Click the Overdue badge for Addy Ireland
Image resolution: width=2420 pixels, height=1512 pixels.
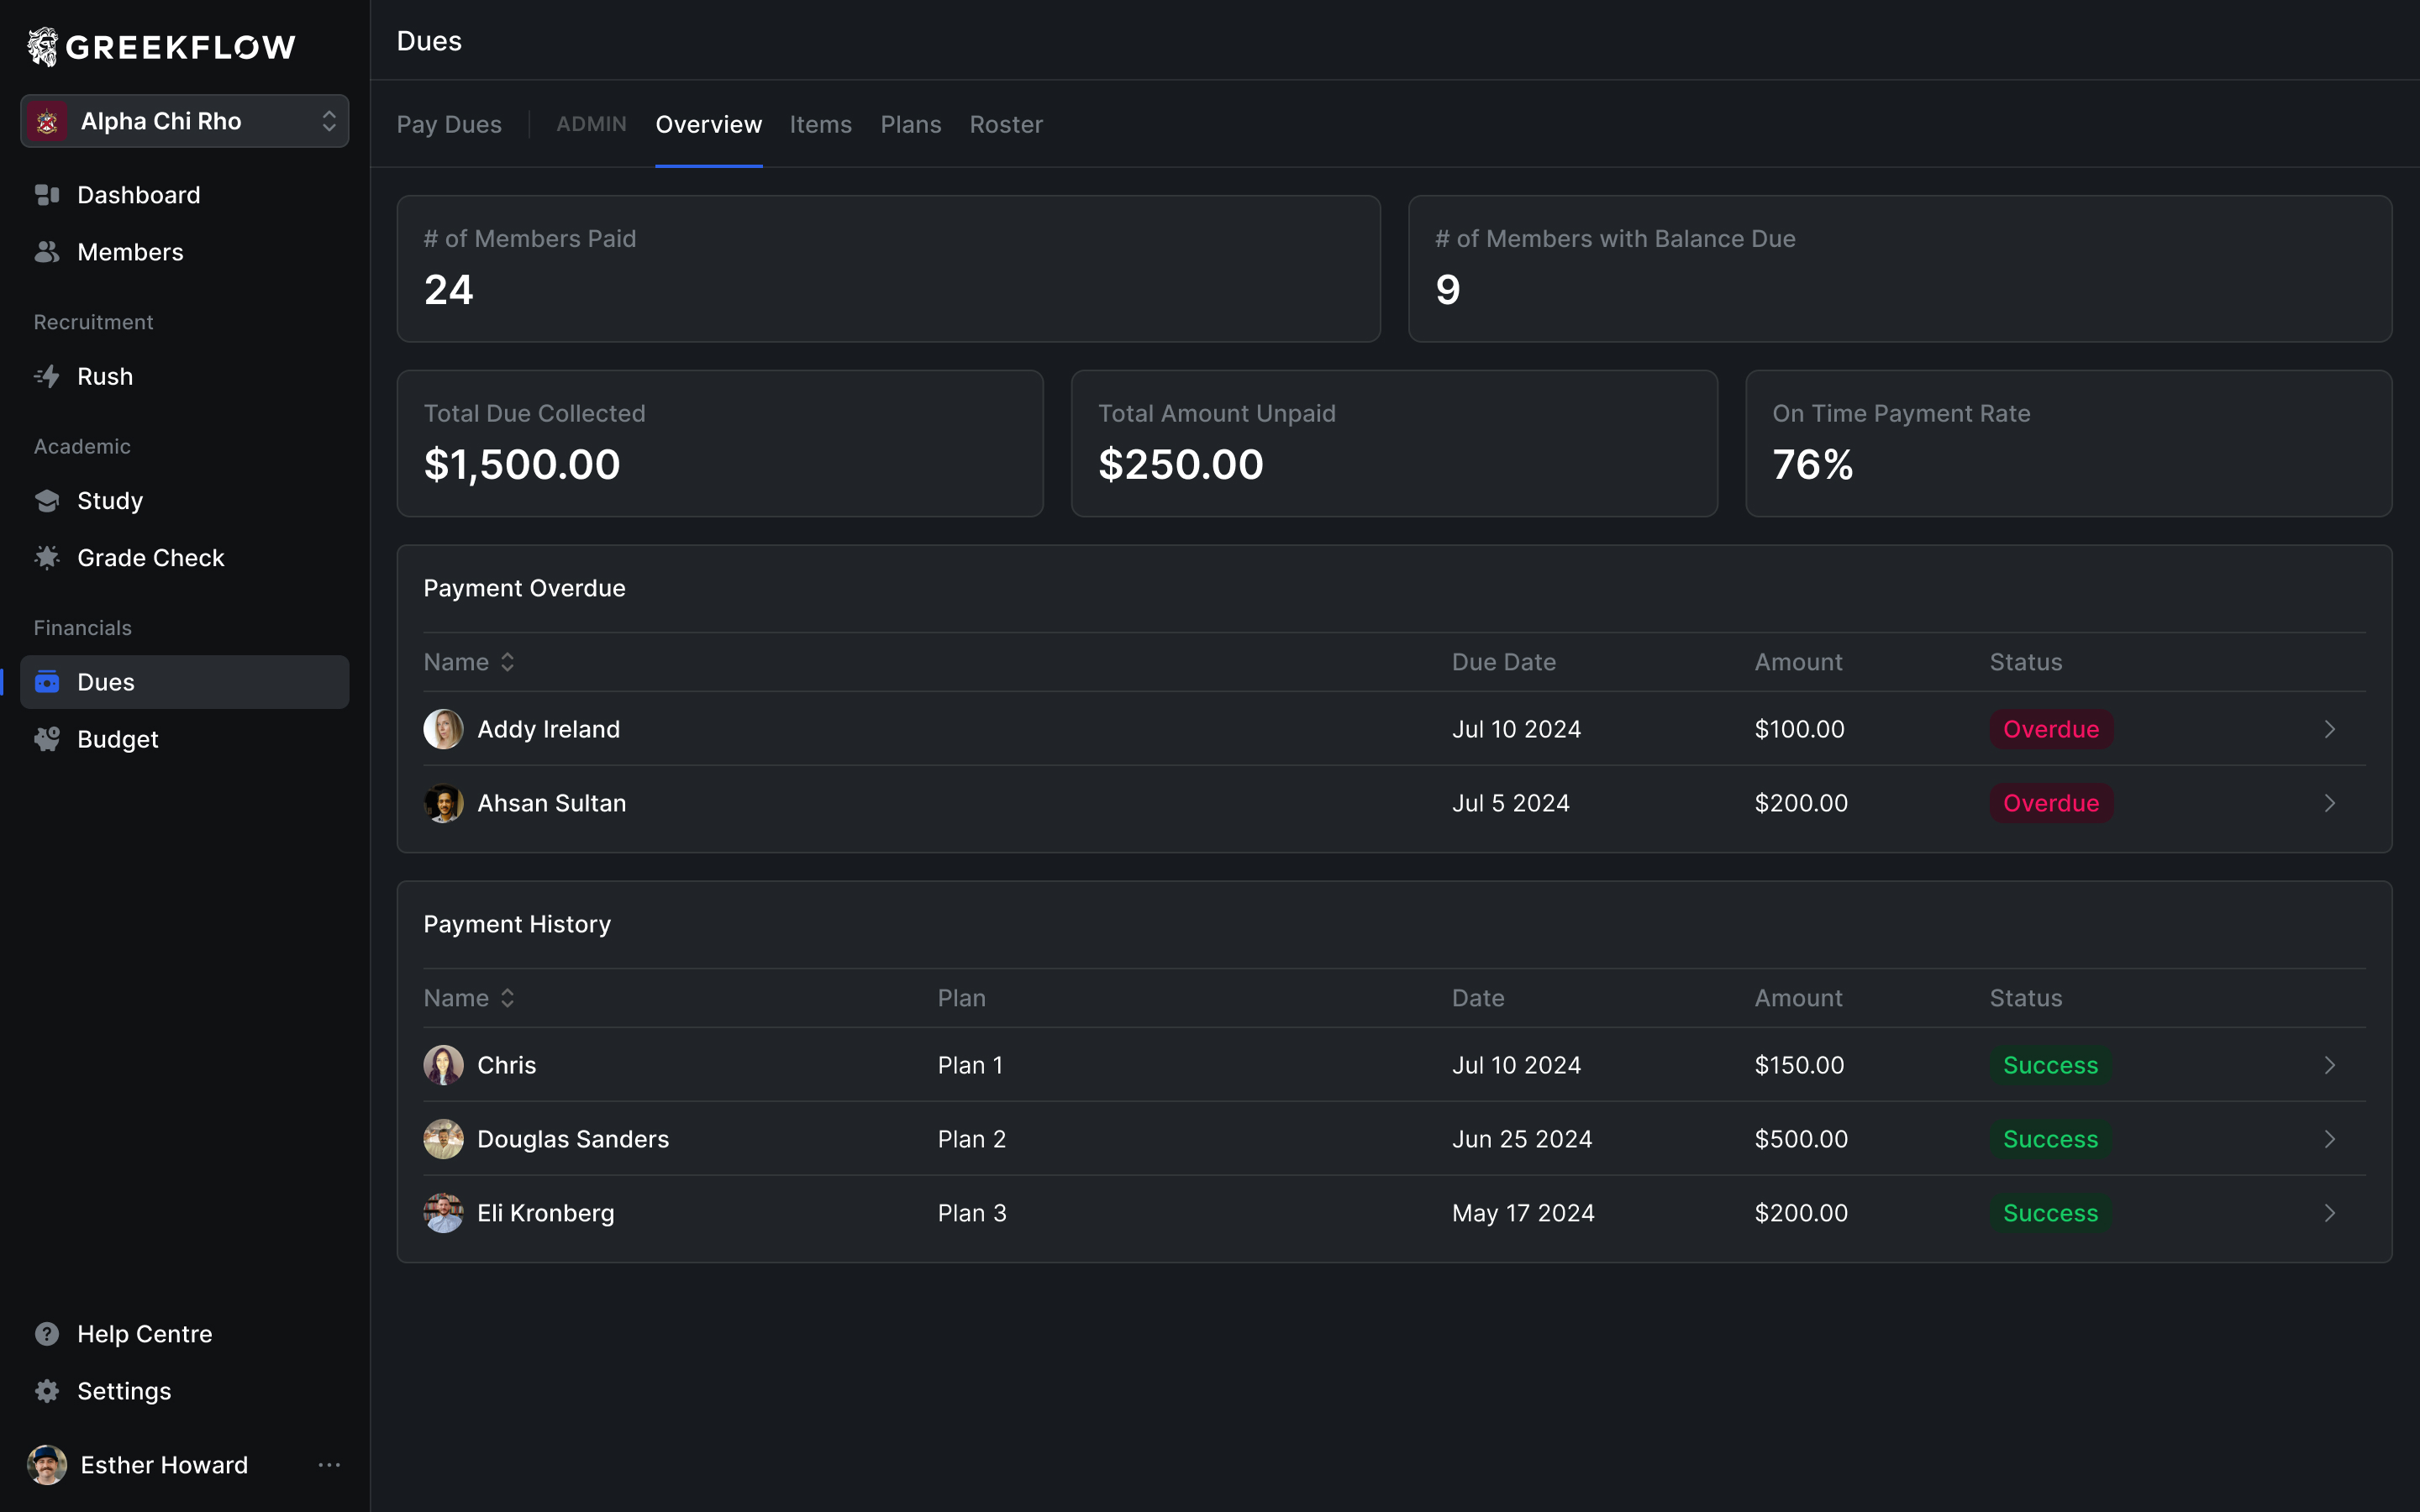2051,729
